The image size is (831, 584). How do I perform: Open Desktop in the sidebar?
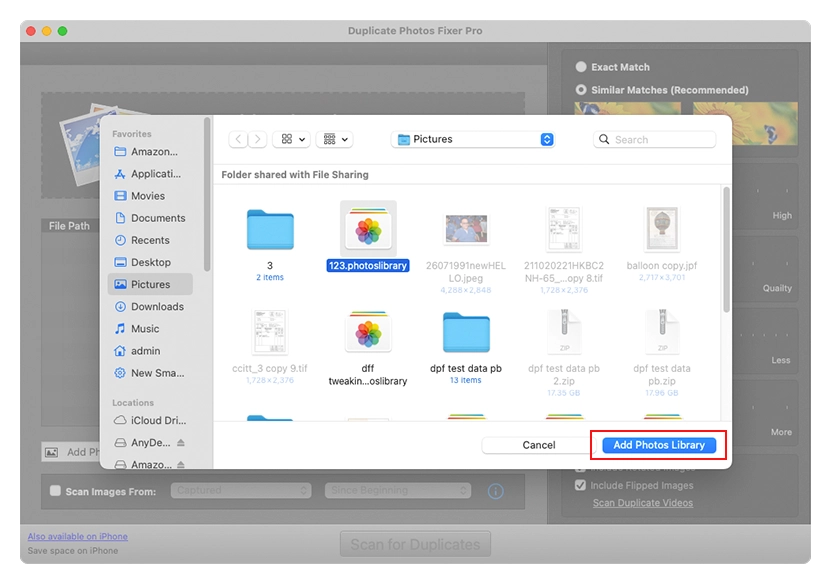[150, 262]
